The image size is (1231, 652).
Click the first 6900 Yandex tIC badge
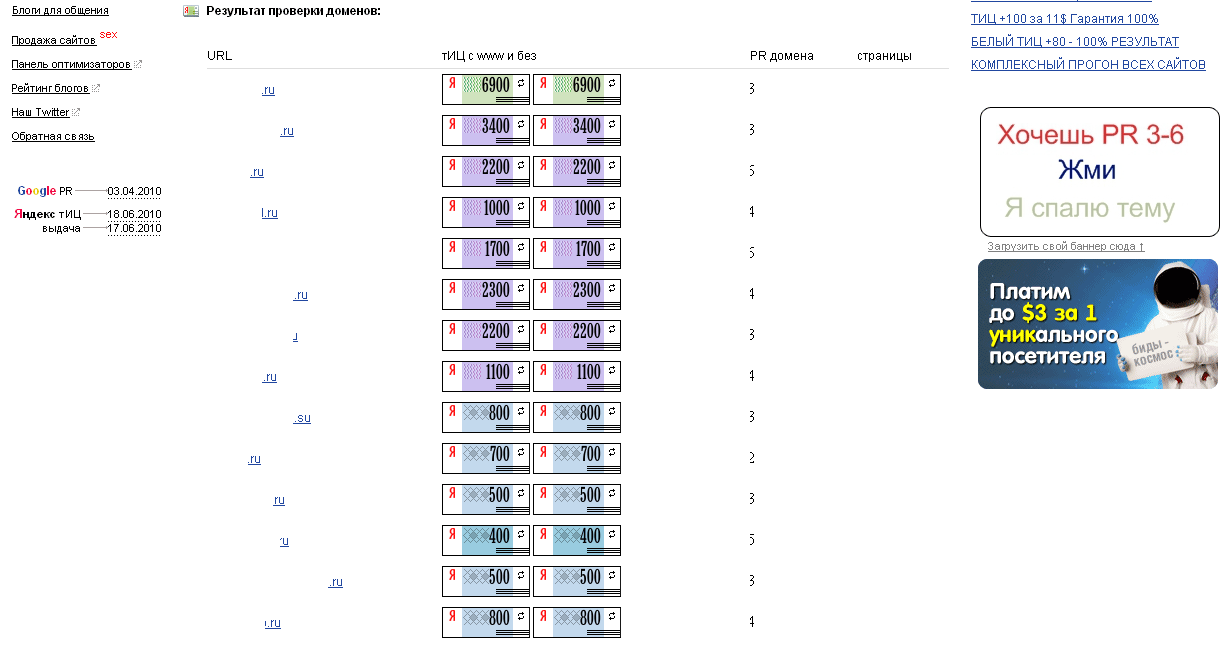coord(486,89)
